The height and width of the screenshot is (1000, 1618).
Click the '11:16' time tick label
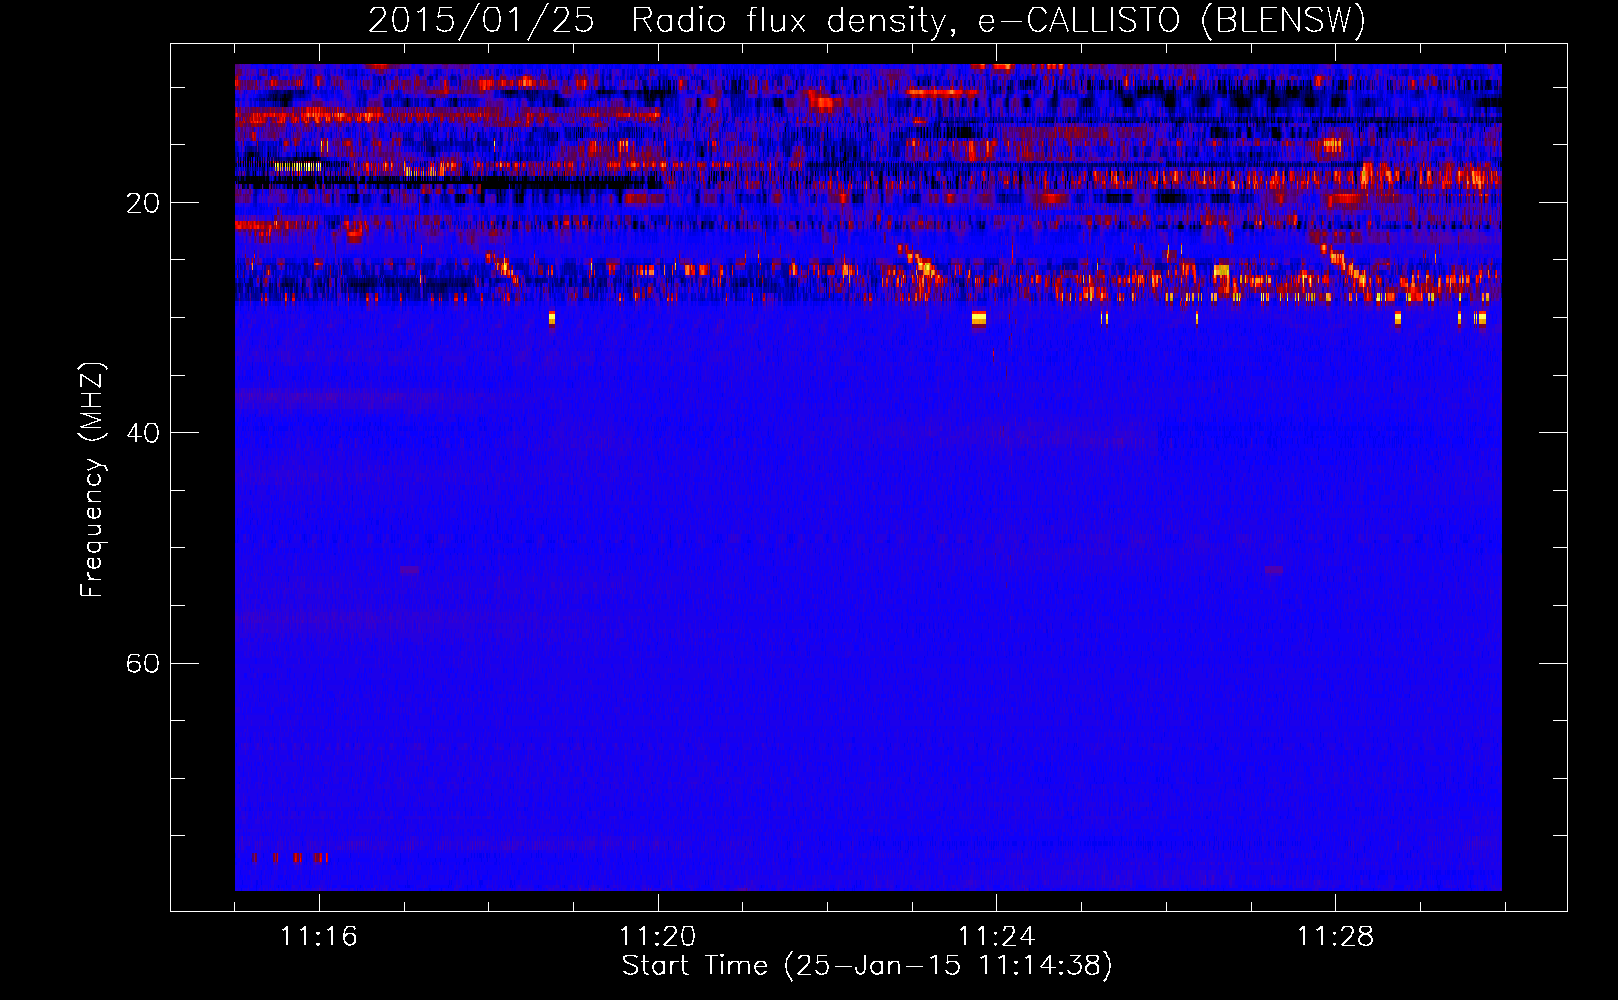point(319,937)
